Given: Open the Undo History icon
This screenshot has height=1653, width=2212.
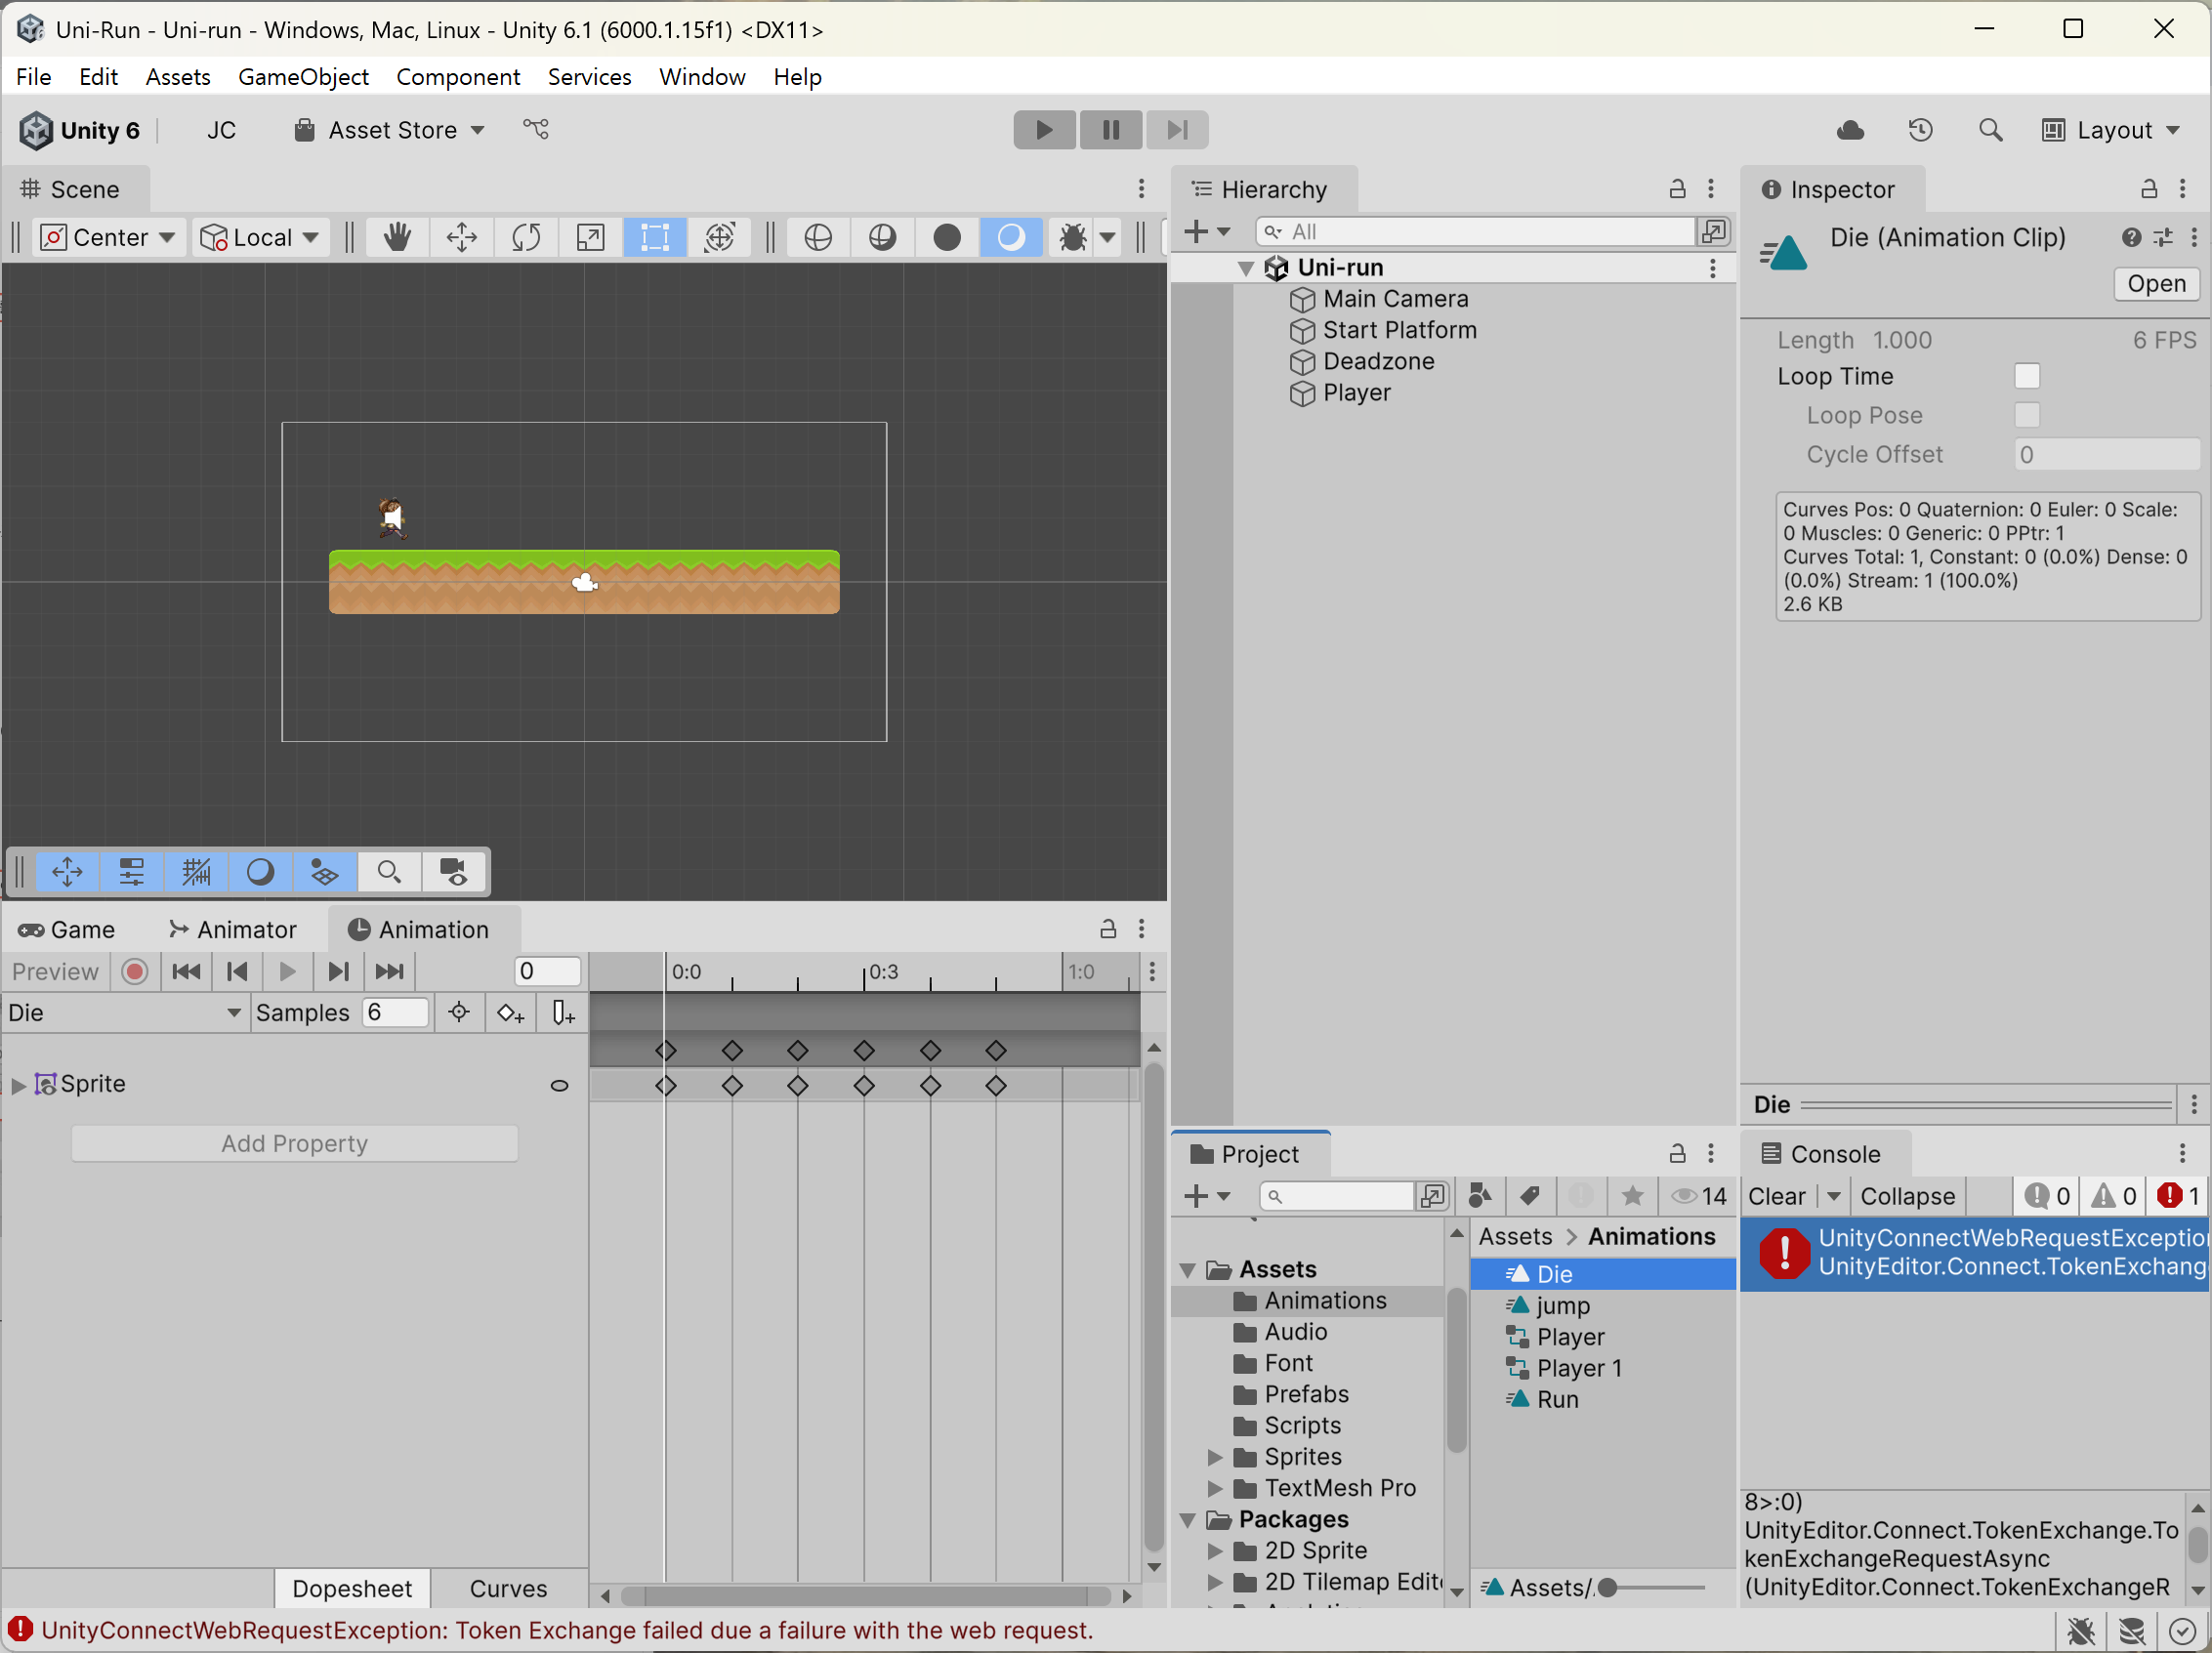Looking at the screenshot, I should 1920,130.
